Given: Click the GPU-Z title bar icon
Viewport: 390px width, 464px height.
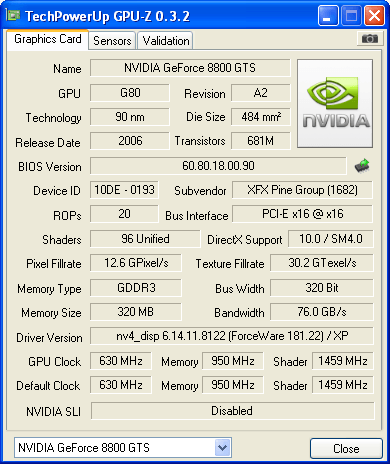Looking at the screenshot, I should tap(13, 15).
